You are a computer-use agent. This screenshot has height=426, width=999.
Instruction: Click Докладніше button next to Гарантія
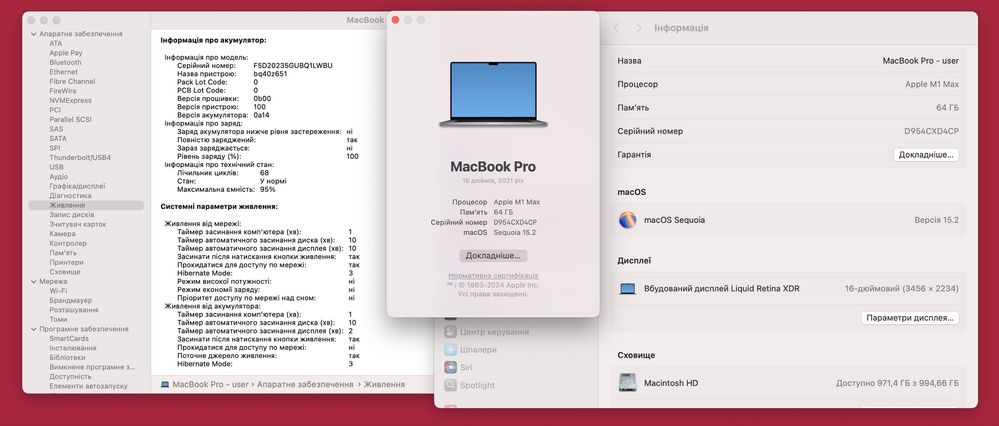[x=926, y=155]
